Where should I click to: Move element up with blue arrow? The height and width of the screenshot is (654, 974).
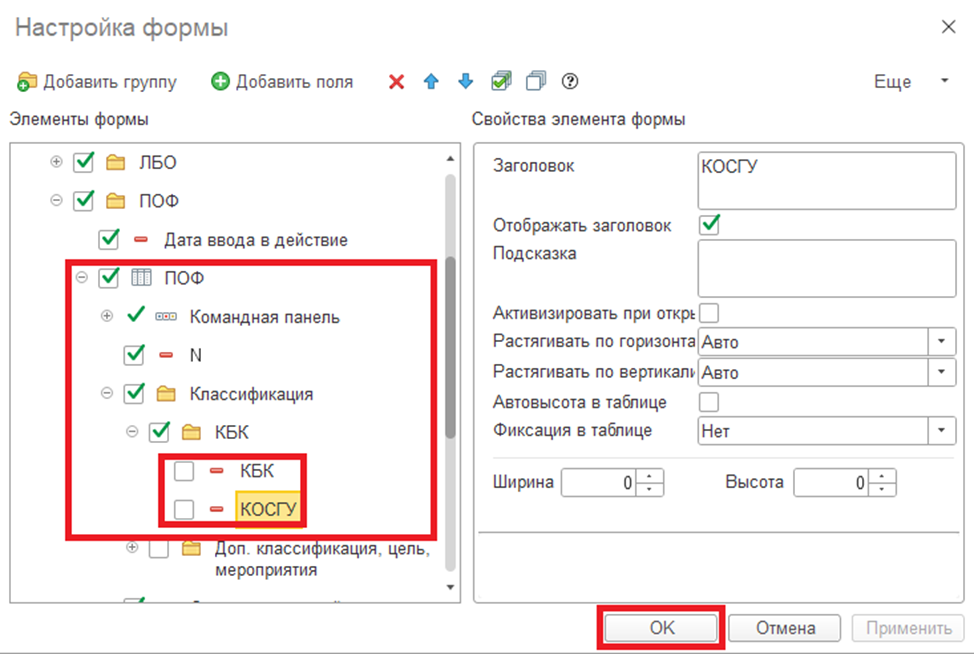431,81
